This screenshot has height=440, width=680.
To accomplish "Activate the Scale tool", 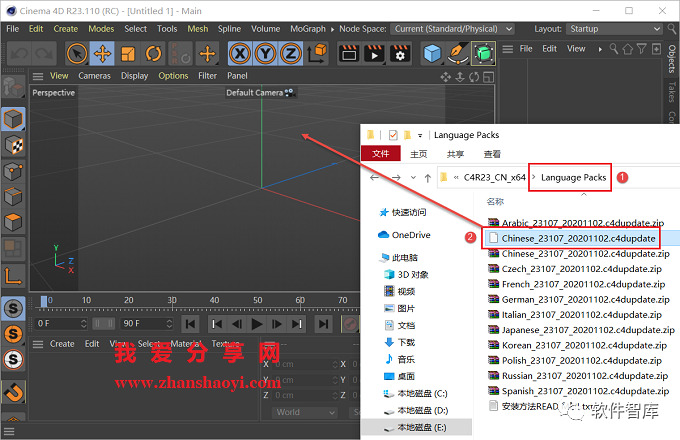I will pyautogui.click(x=128, y=54).
